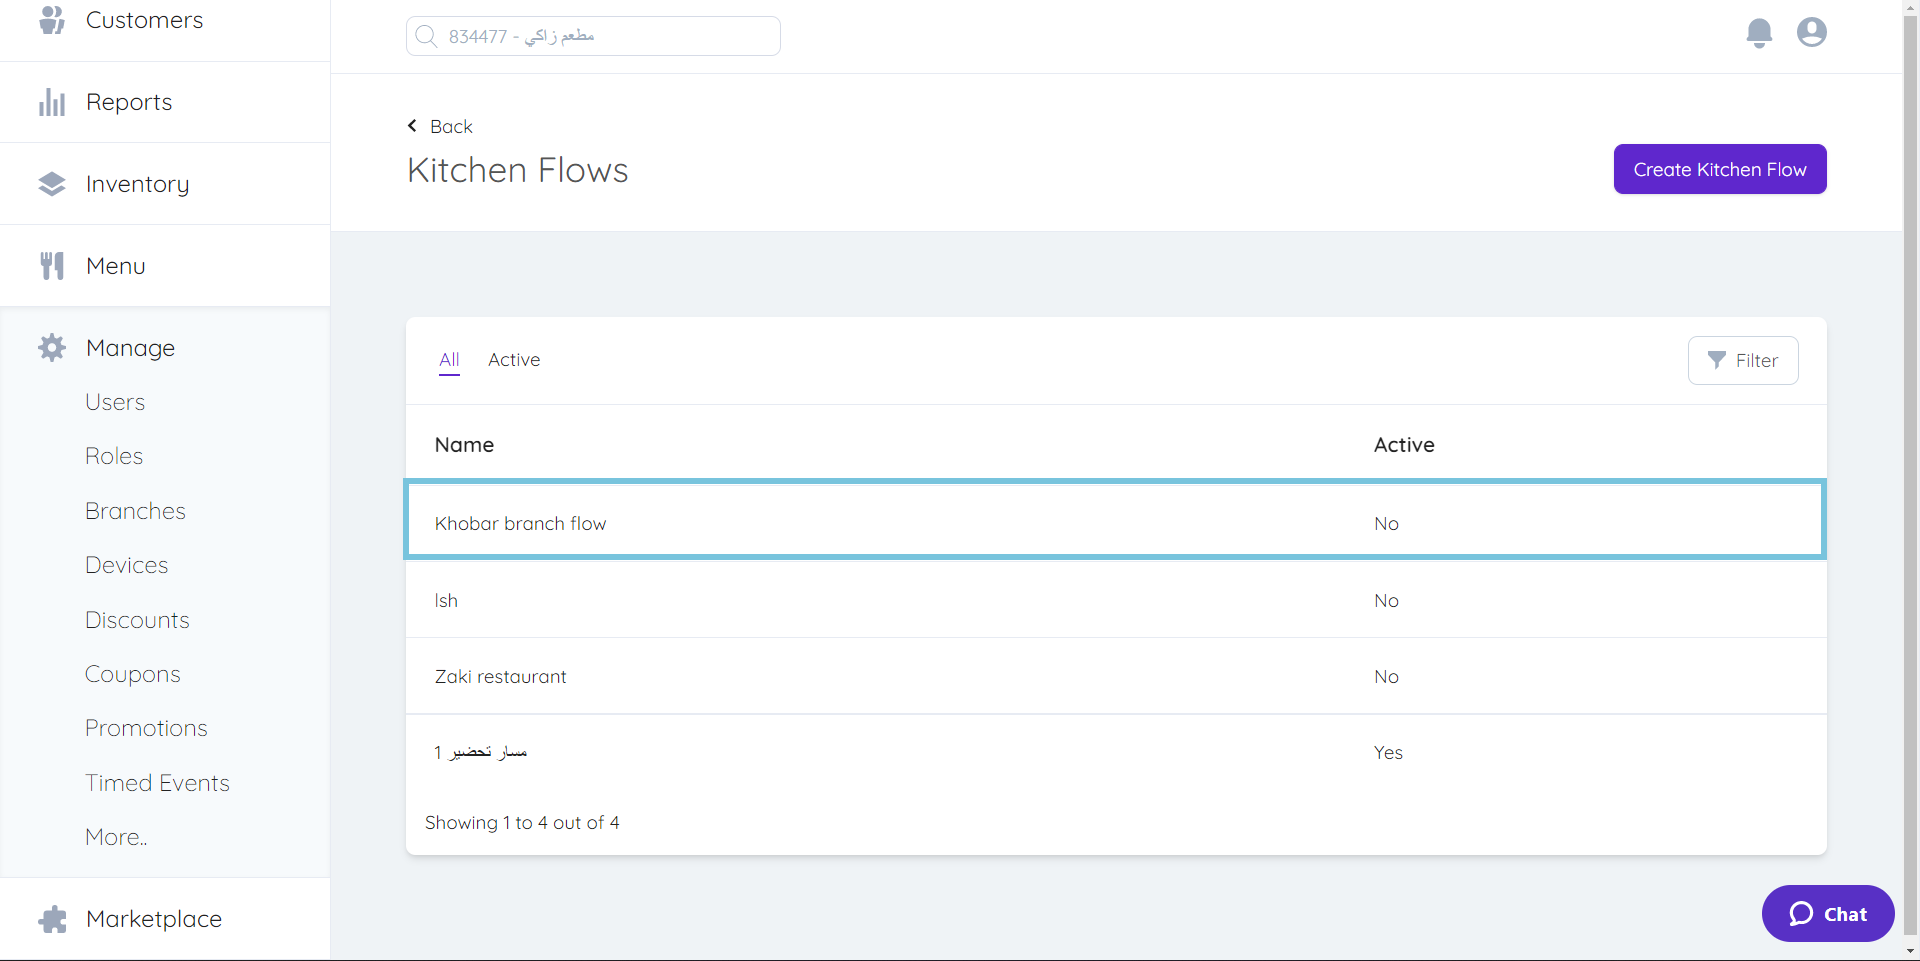Open the Timed Events section
The width and height of the screenshot is (1920, 961).
tap(157, 782)
